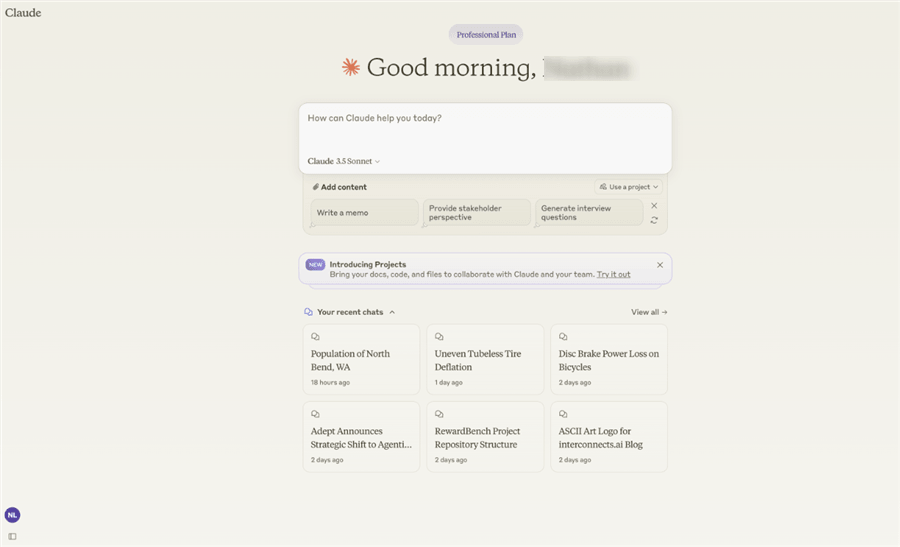Open the Uneven Tubeless Tire Deflation chat

pos(485,359)
